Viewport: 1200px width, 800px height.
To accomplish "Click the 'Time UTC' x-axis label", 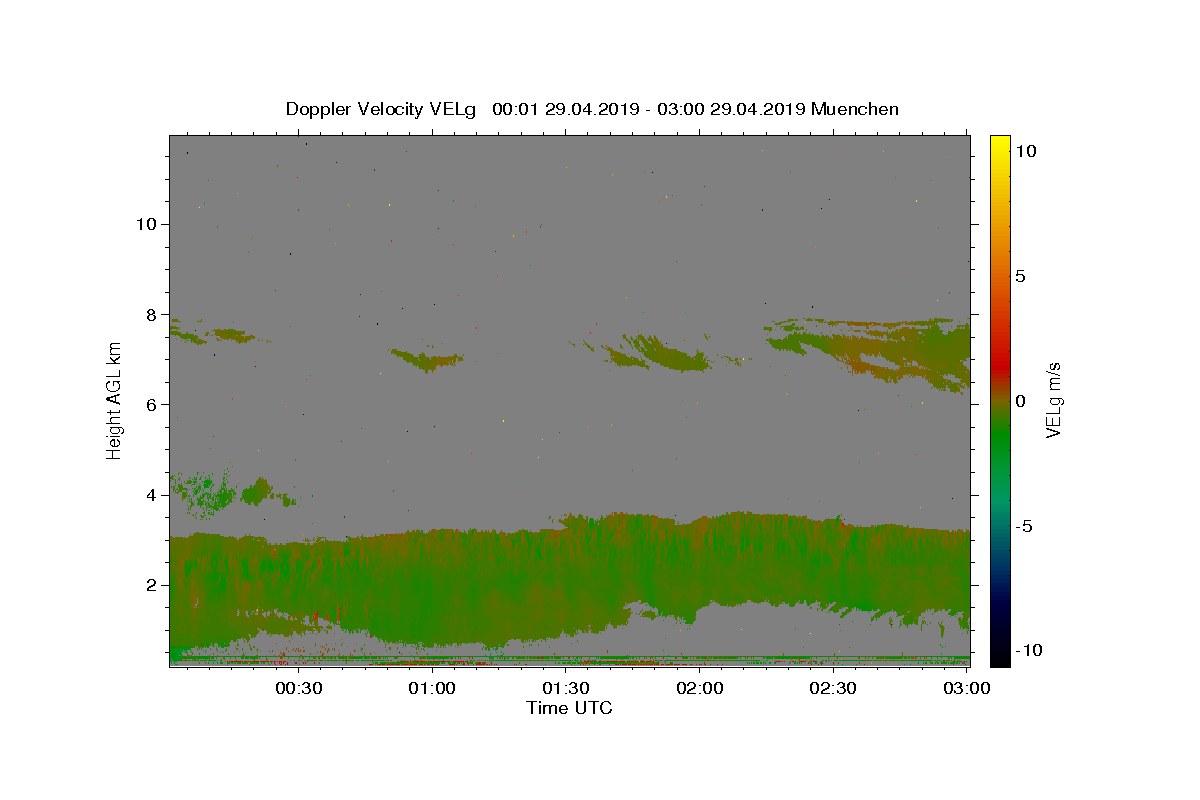I will [x=569, y=708].
